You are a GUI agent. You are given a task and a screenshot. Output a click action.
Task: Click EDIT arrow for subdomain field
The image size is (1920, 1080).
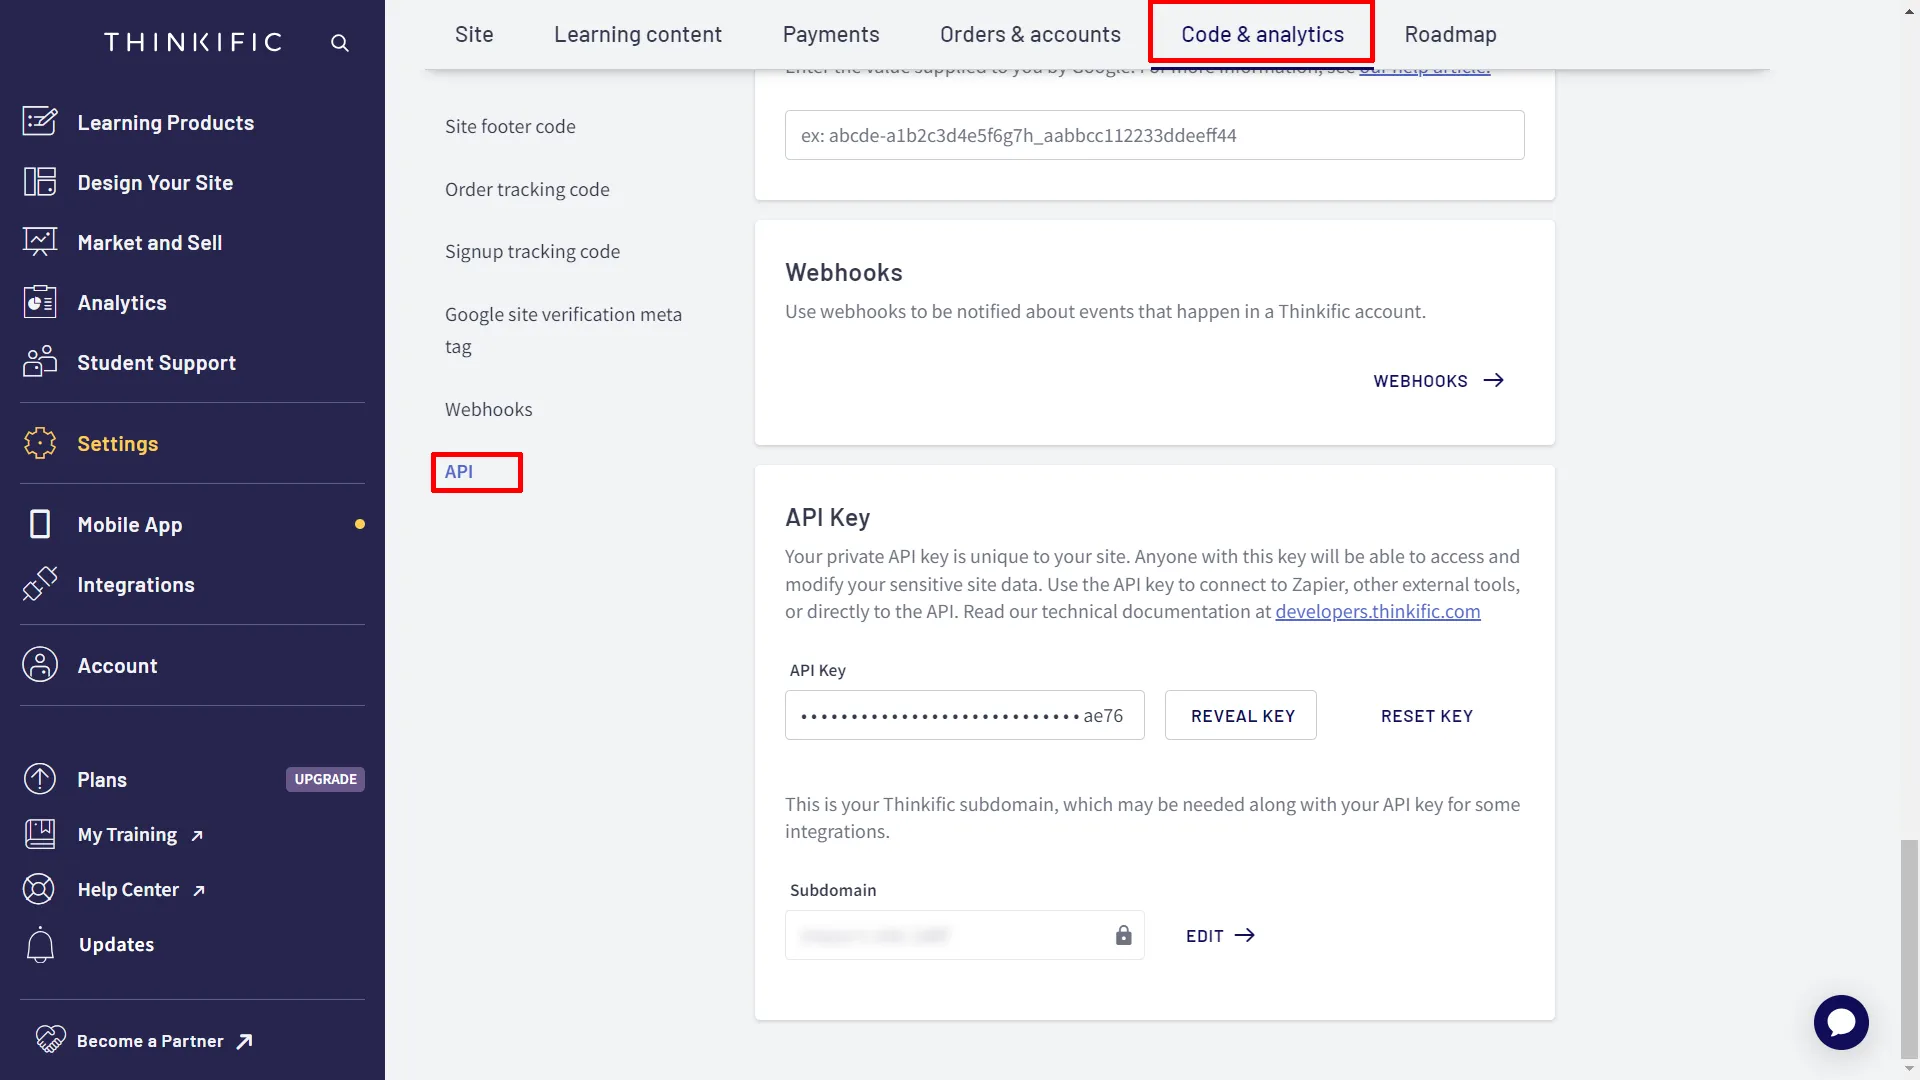click(x=1220, y=935)
